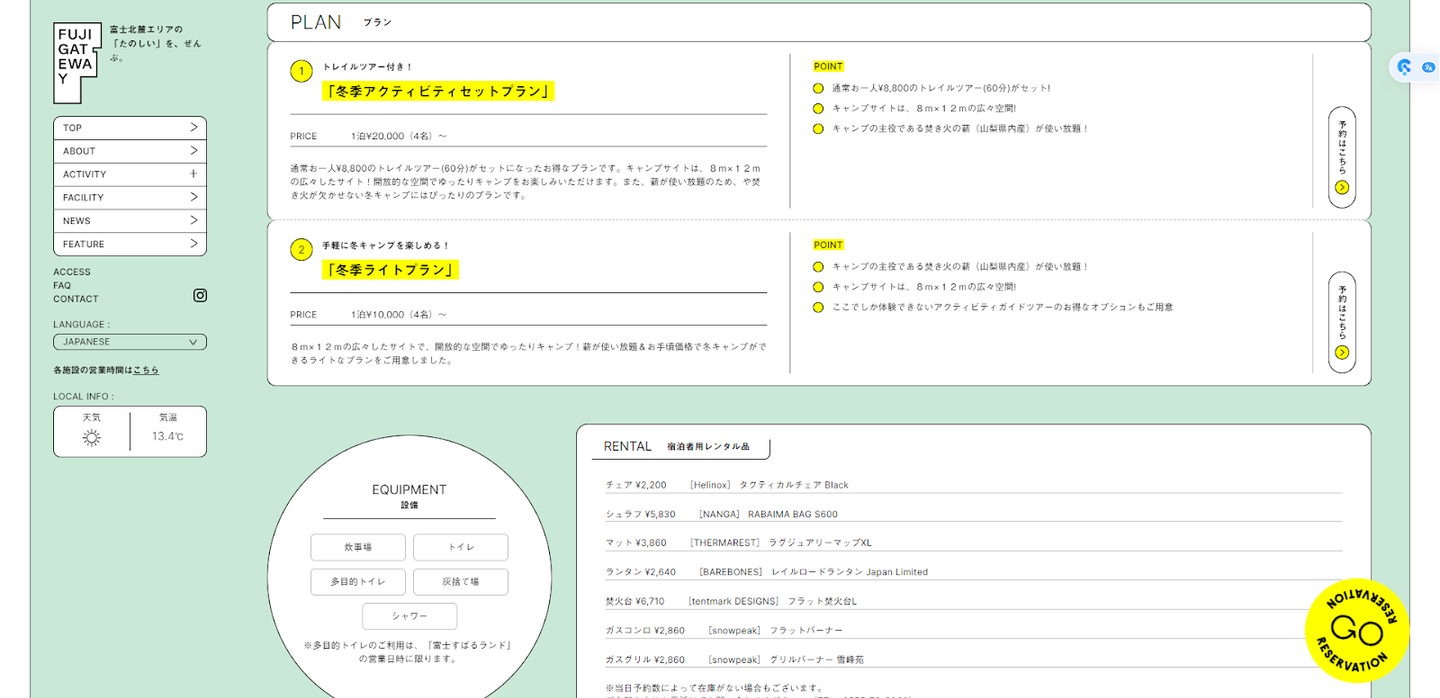The height and width of the screenshot is (698, 1440).
Task: Click 手軽に冬キャンプを楽しめる！ subtitle
Action: coord(386,245)
